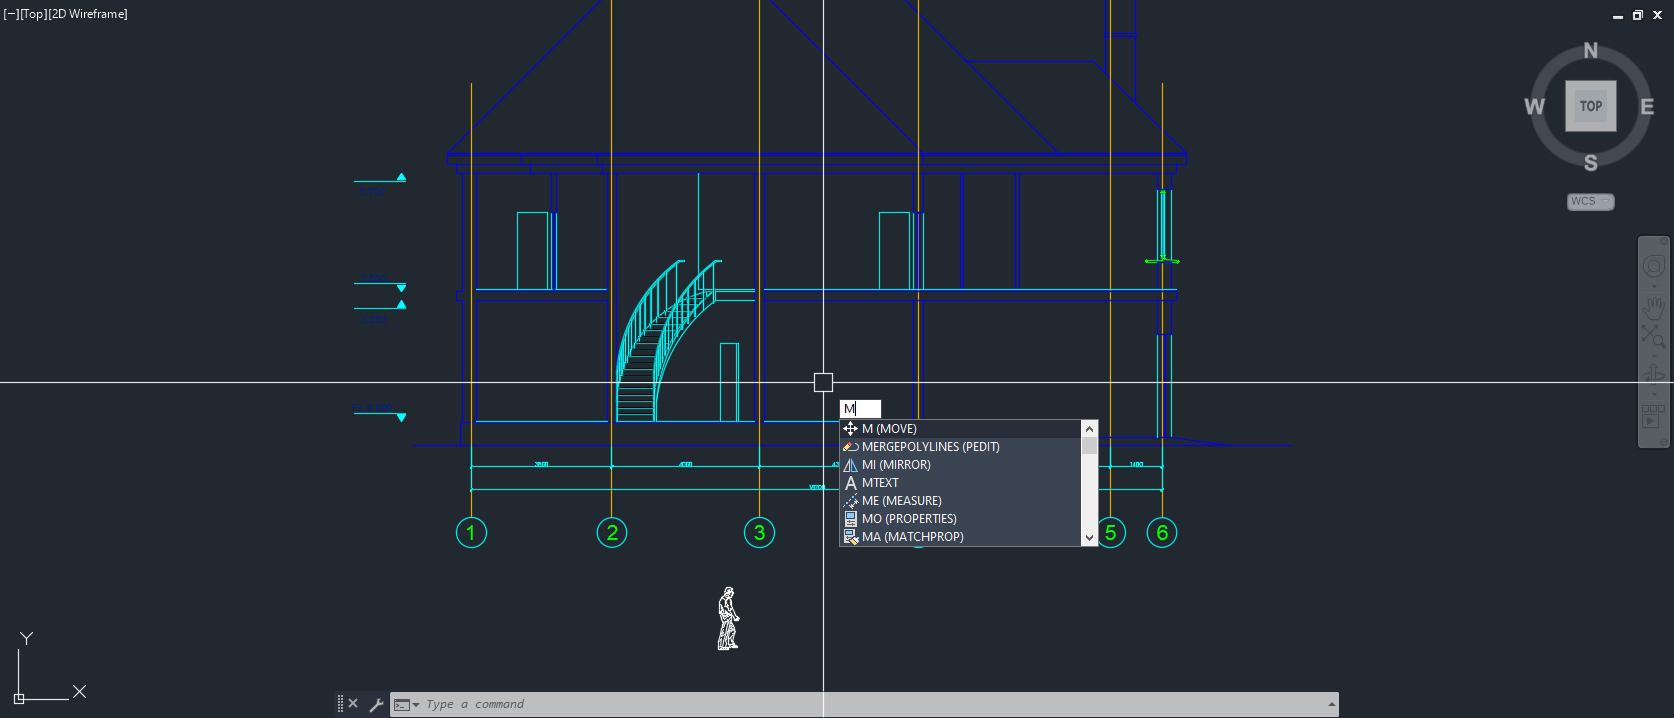This screenshot has height=718, width=1674.
Task: Close the command line window with X
Action: [x=353, y=704]
